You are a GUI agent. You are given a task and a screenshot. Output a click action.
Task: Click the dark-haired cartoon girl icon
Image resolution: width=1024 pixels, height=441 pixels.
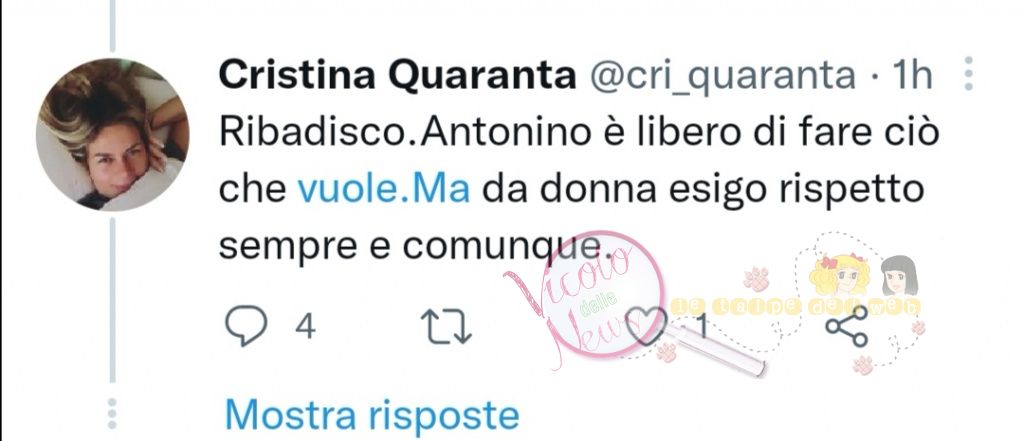[899, 276]
